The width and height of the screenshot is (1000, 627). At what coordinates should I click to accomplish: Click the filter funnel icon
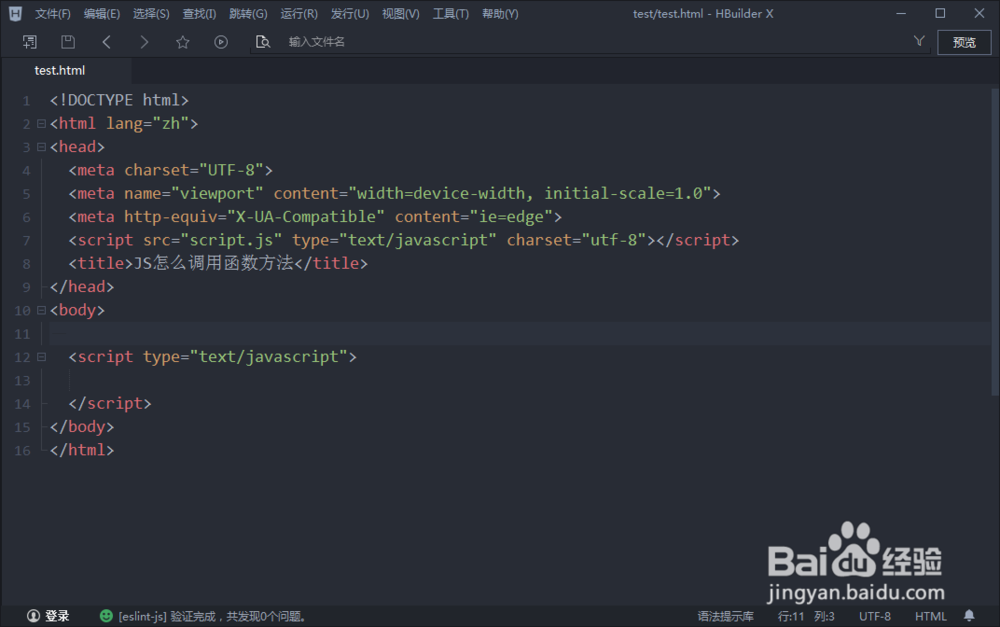tap(919, 41)
